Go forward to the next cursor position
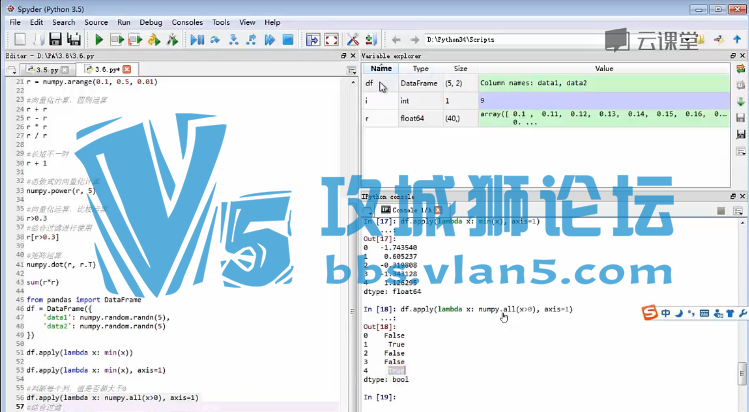The width and height of the screenshot is (749, 412). [414, 40]
